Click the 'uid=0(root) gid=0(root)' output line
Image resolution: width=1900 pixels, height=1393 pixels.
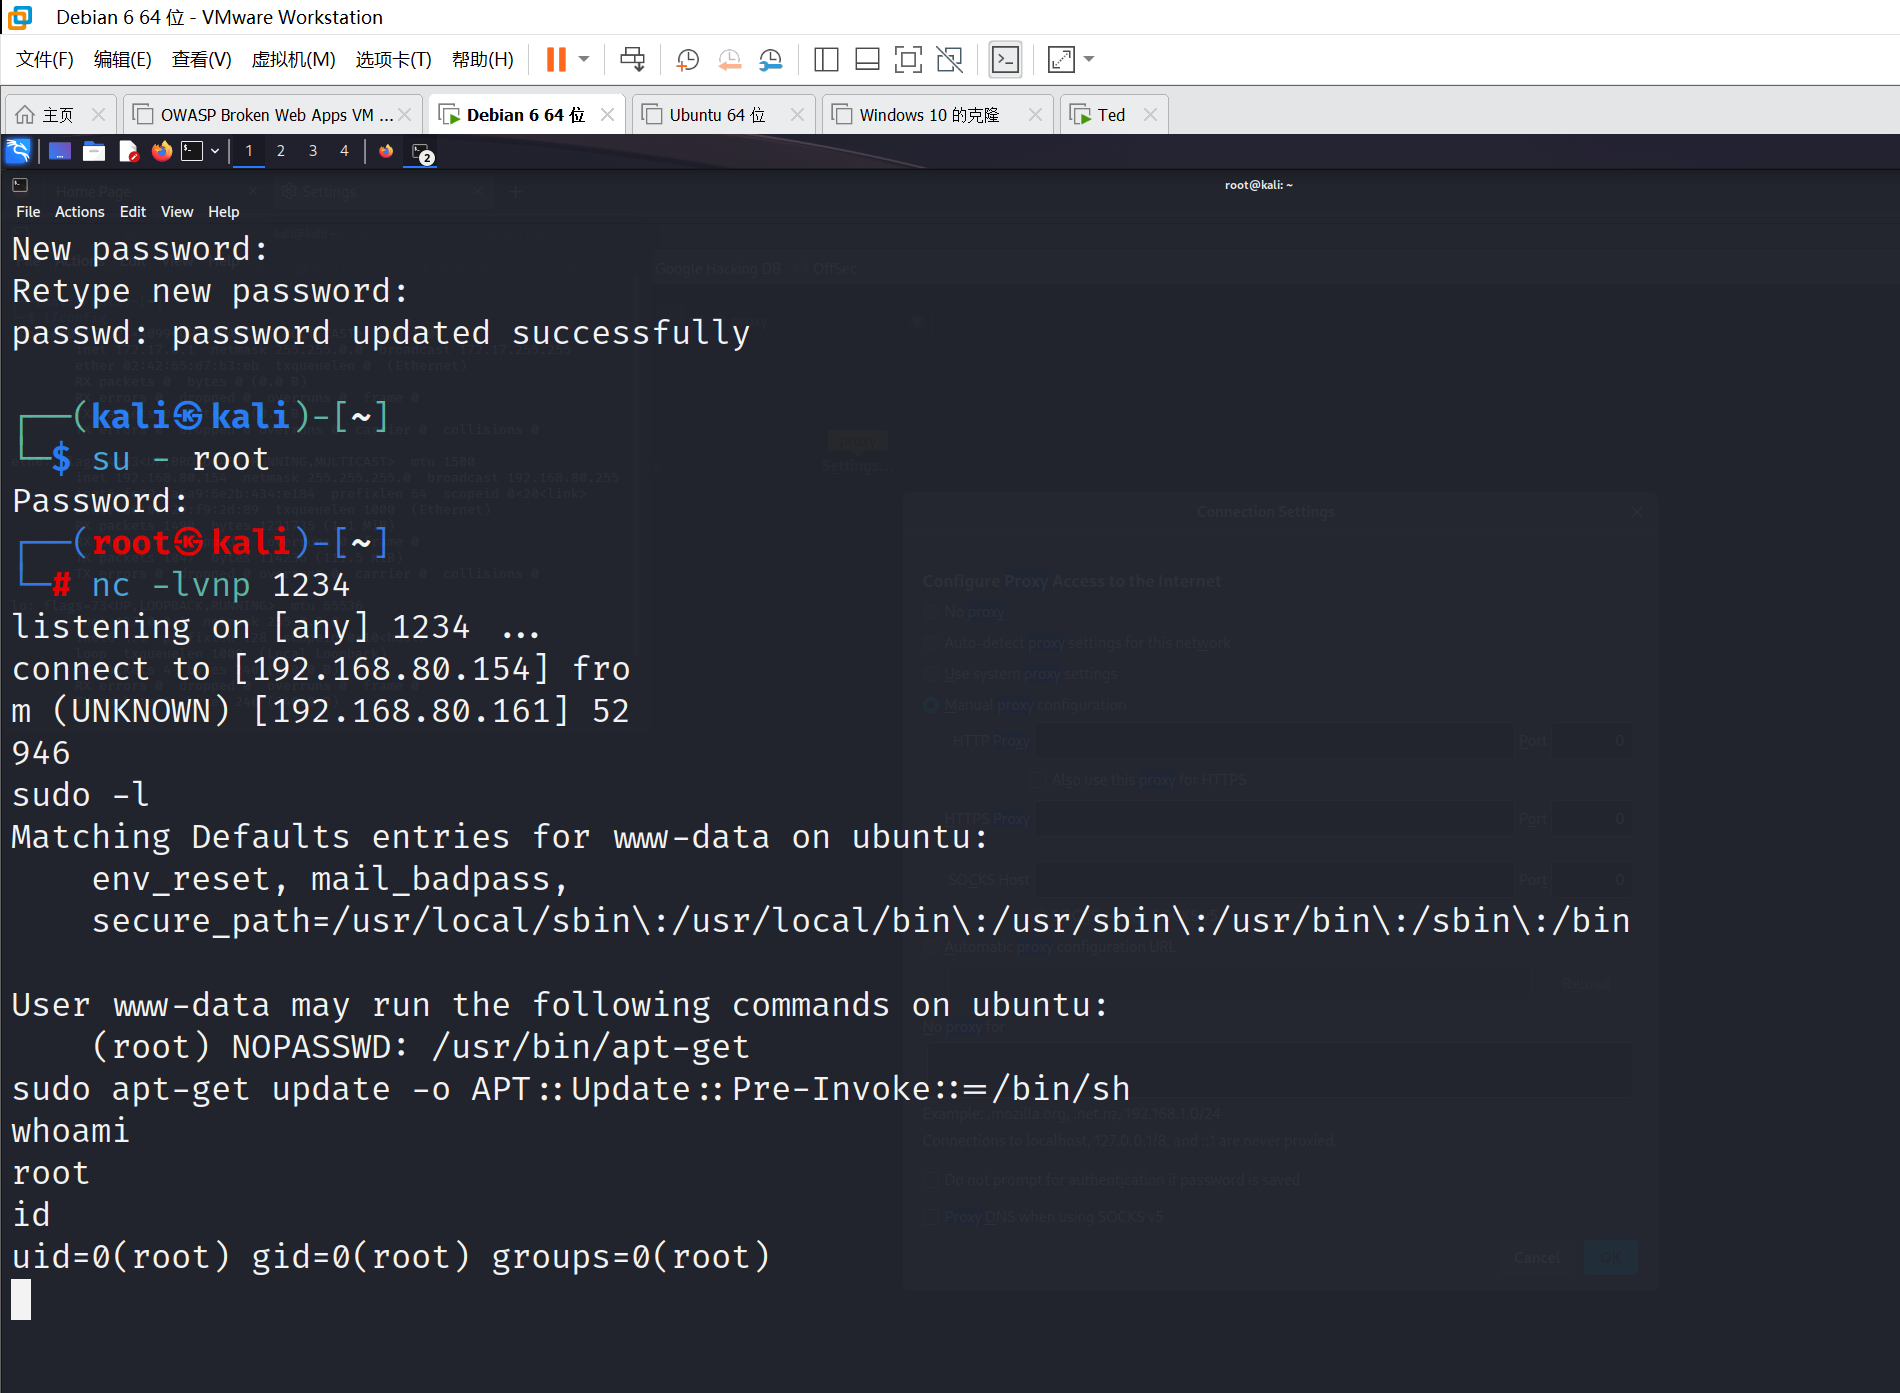(391, 1256)
